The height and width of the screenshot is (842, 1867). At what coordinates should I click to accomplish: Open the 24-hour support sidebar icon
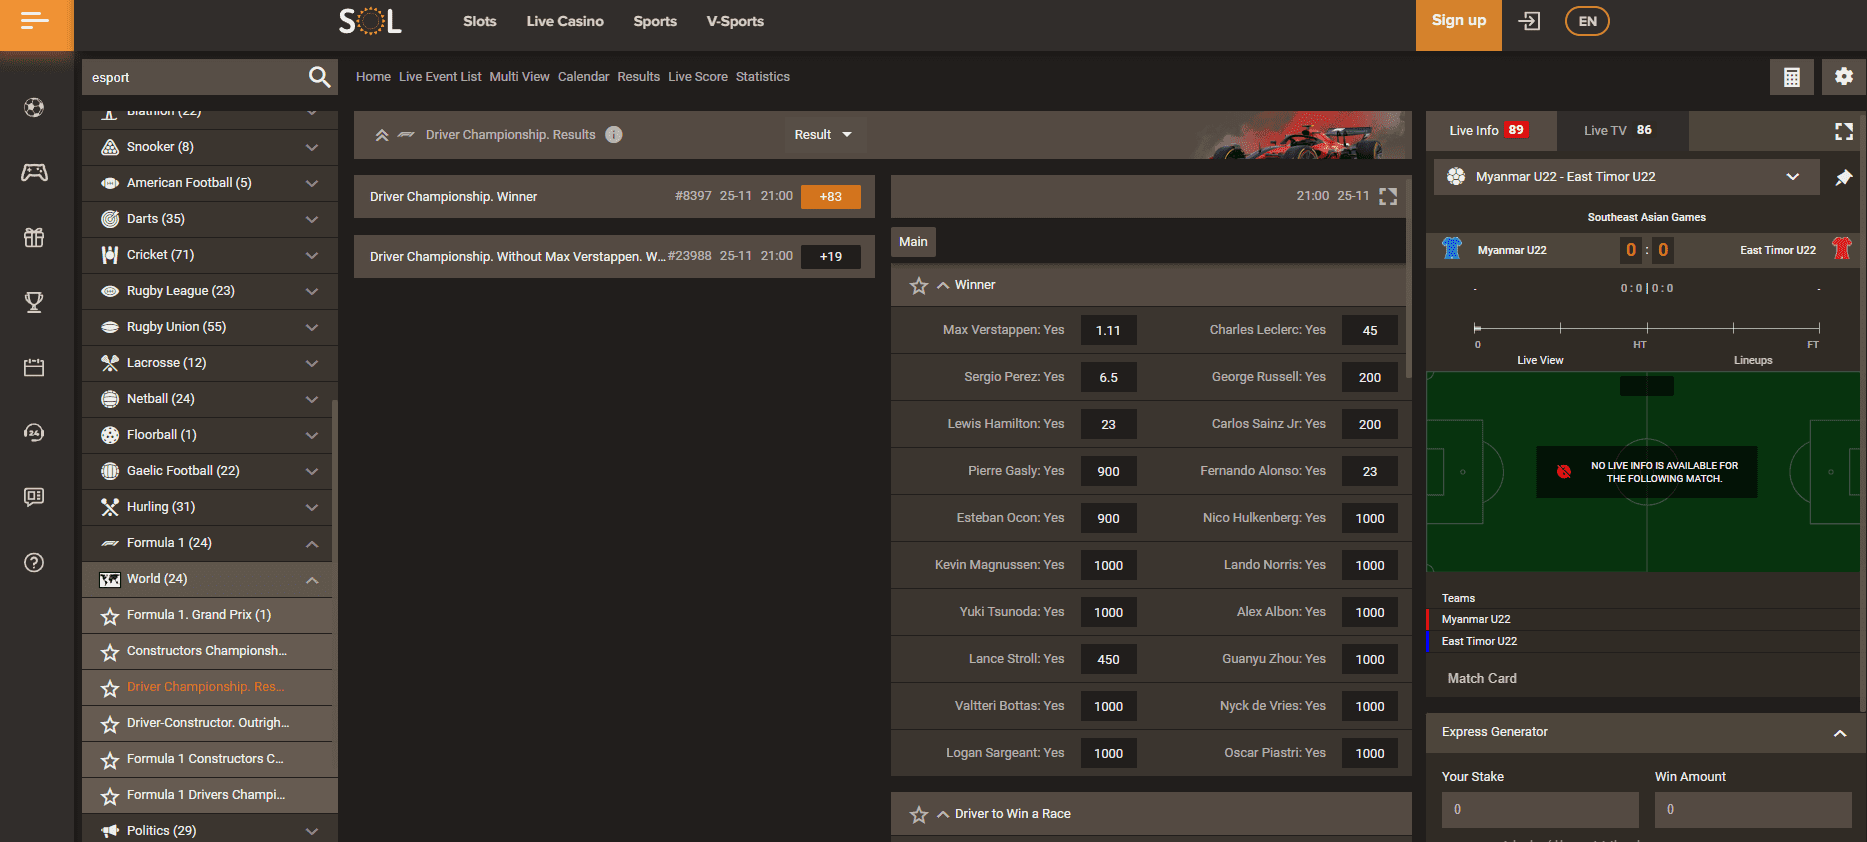point(34,432)
